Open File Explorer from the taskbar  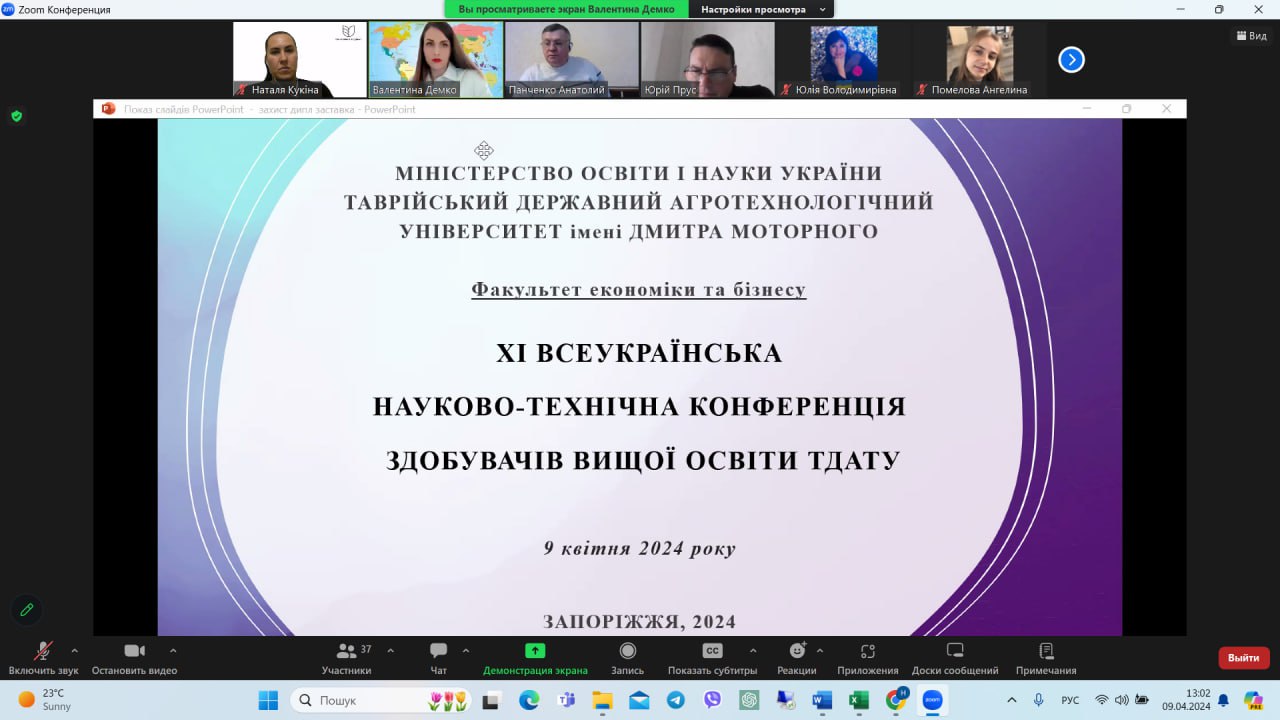(602, 700)
